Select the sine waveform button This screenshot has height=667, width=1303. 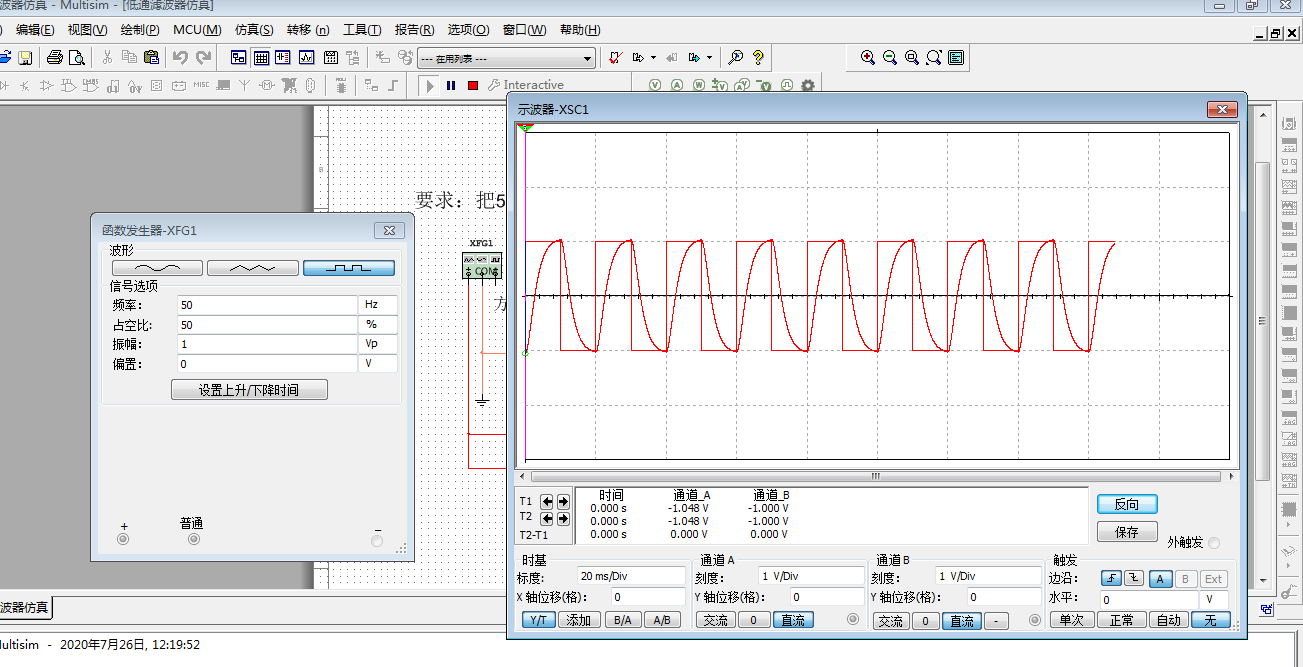click(157, 268)
